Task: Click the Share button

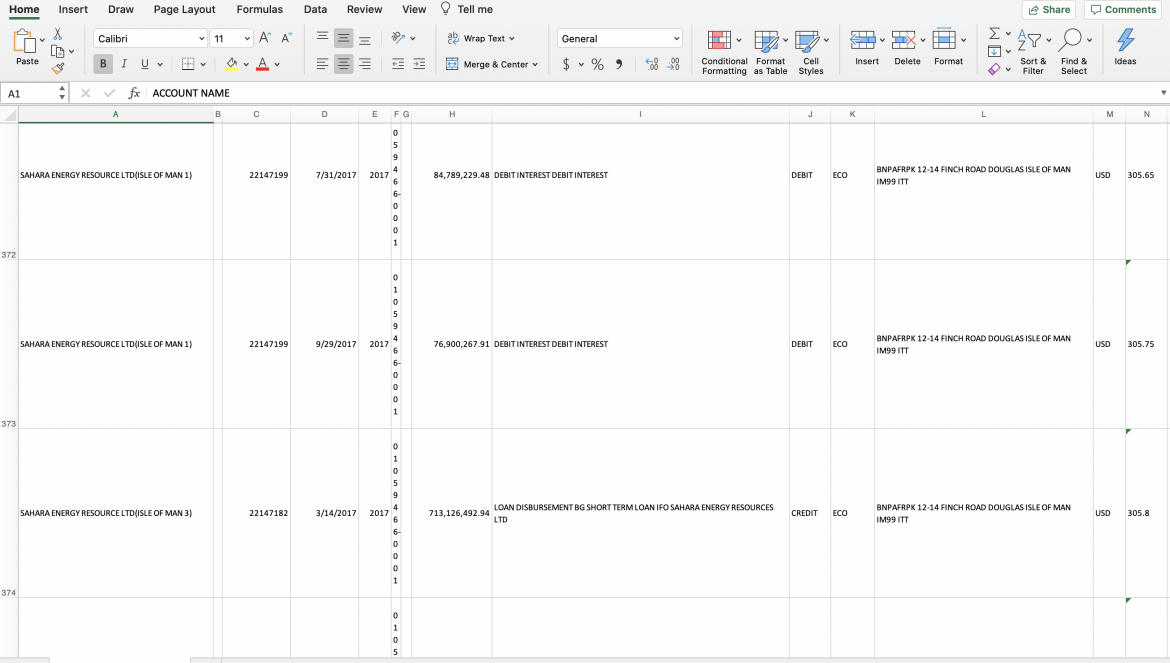Action: tap(1048, 10)
